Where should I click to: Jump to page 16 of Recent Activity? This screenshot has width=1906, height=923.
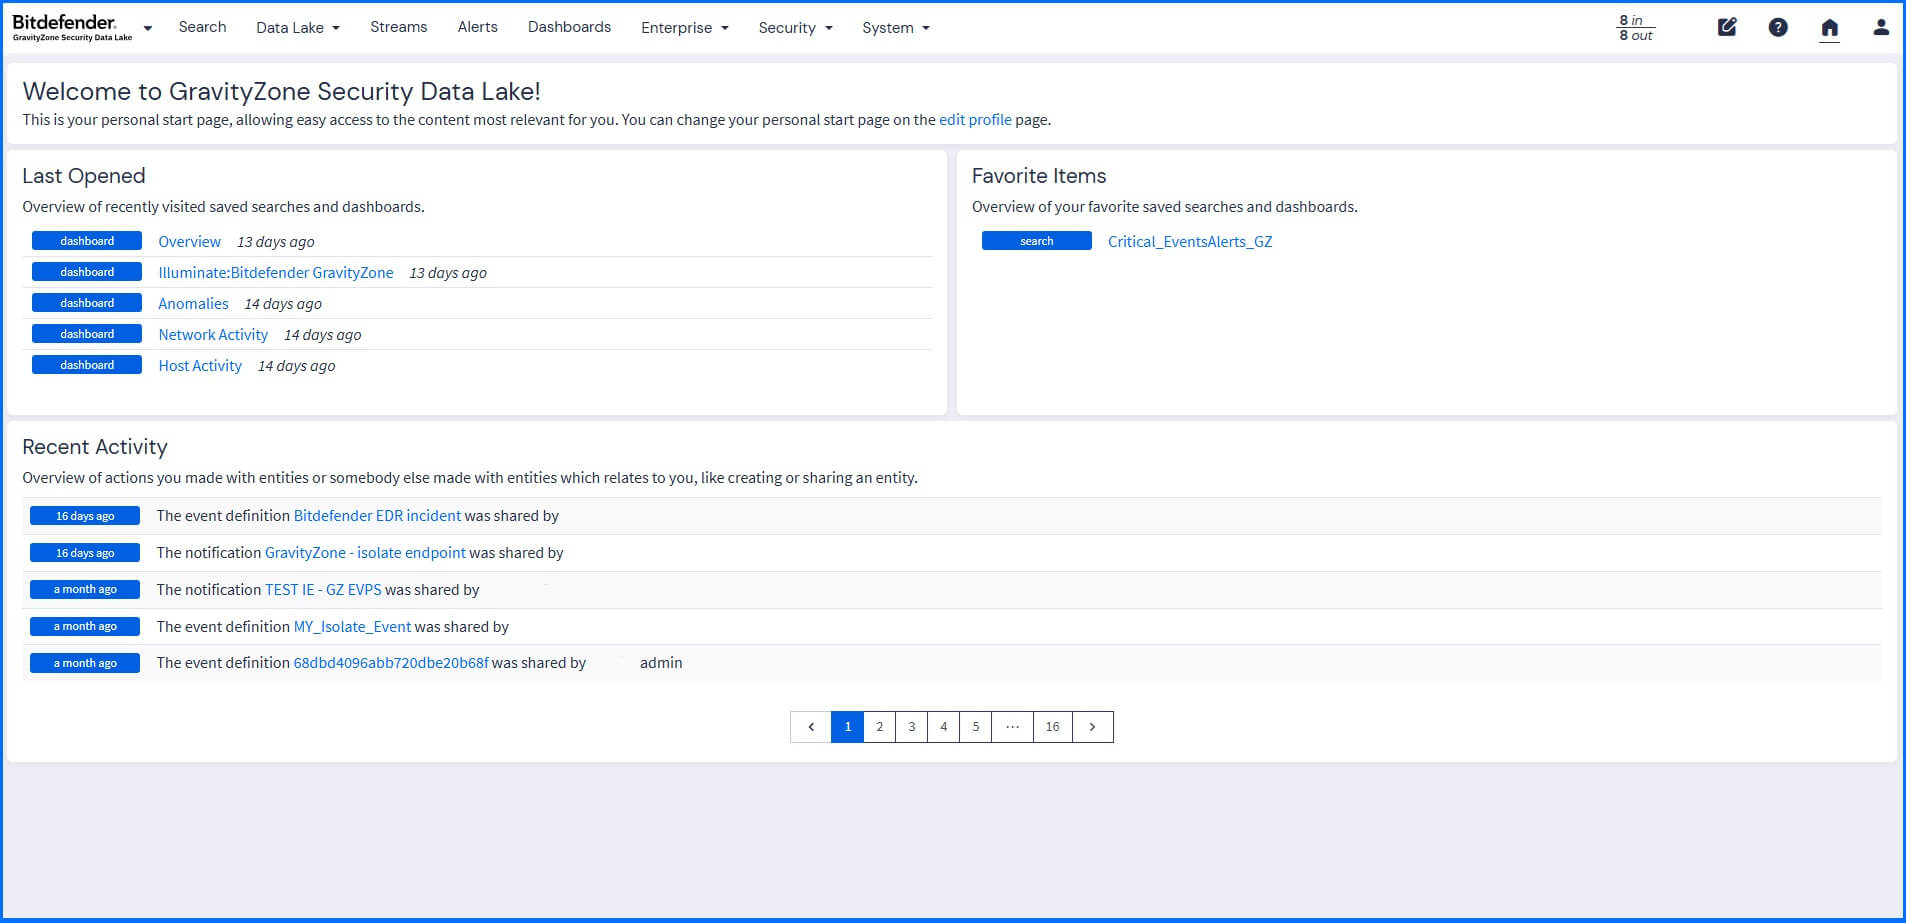1052,727
